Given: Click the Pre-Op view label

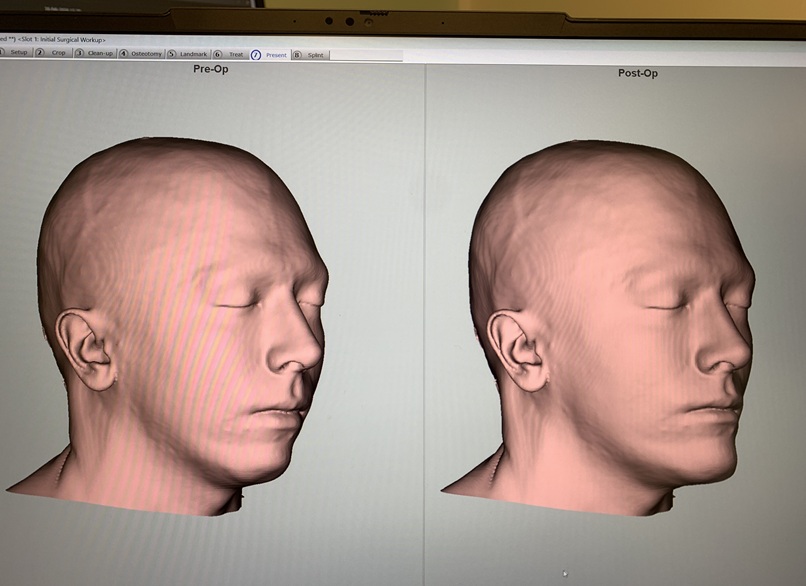Looking at the screenshot, I should click(x=211, y=69).
